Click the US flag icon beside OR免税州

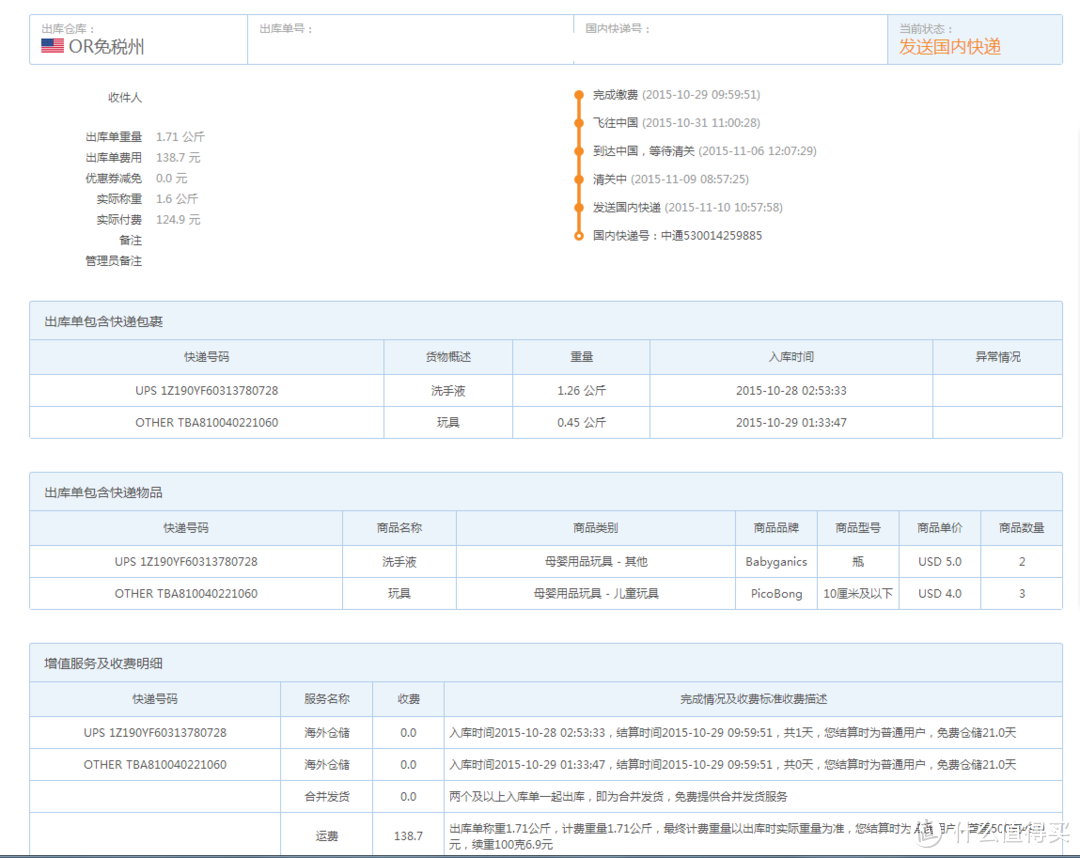52,46
